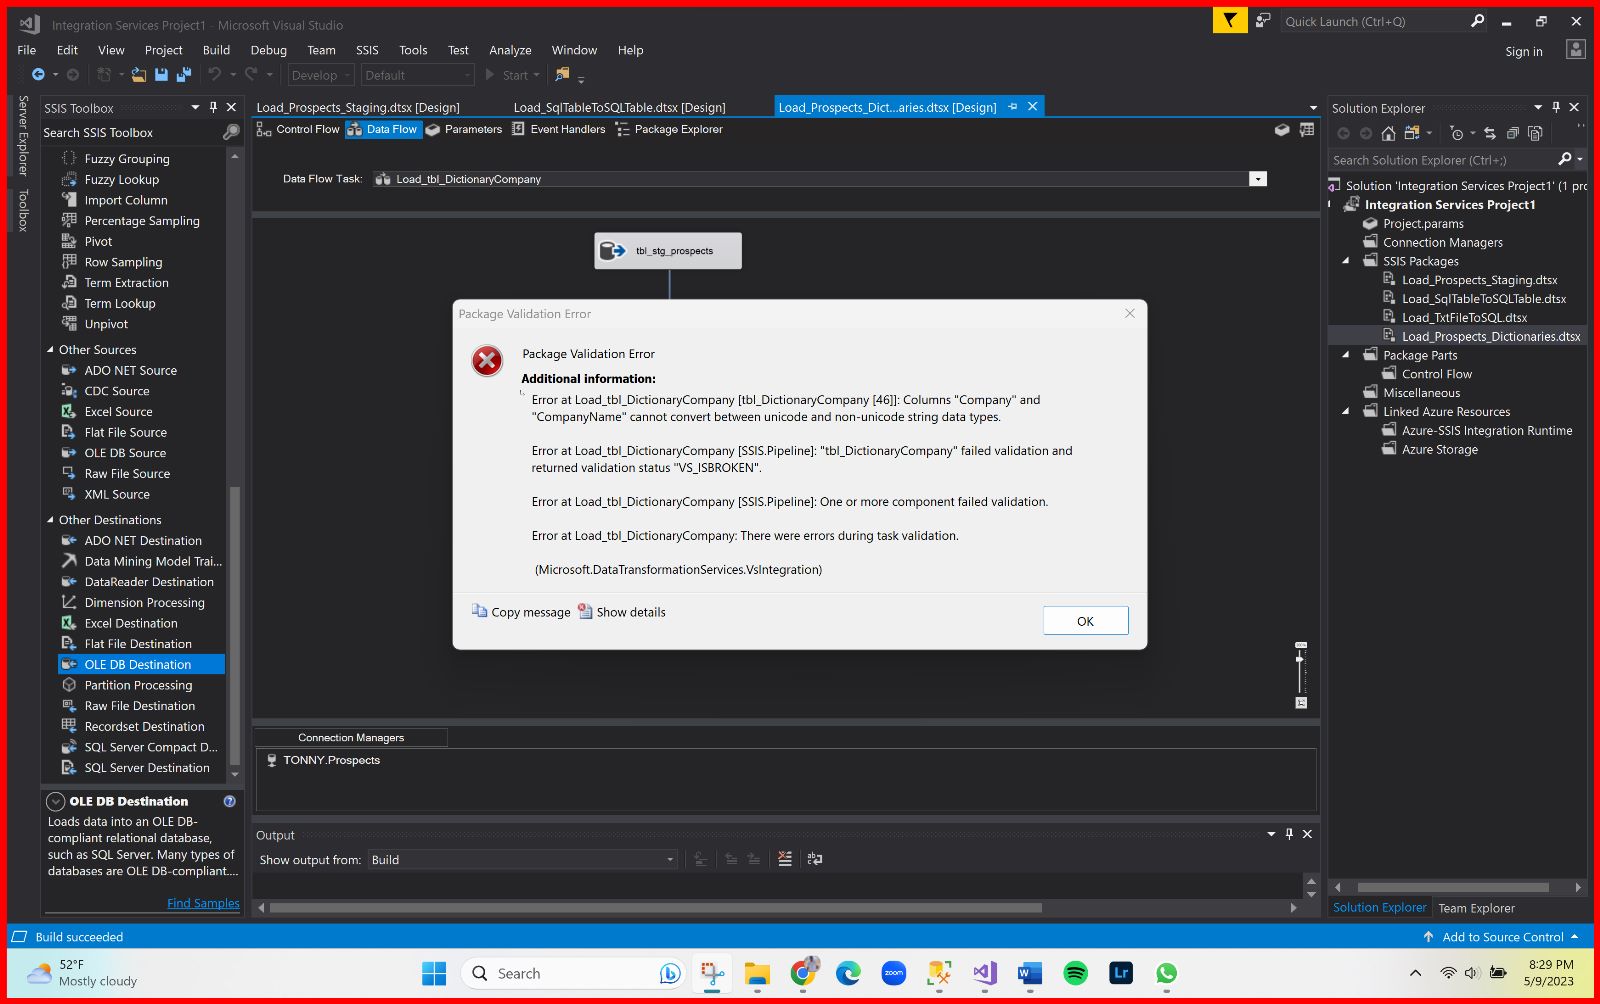Select Term Extraction in the toolbox
The height and width of the screenshot is (1004, 1600).
click(x=126, y=283)
